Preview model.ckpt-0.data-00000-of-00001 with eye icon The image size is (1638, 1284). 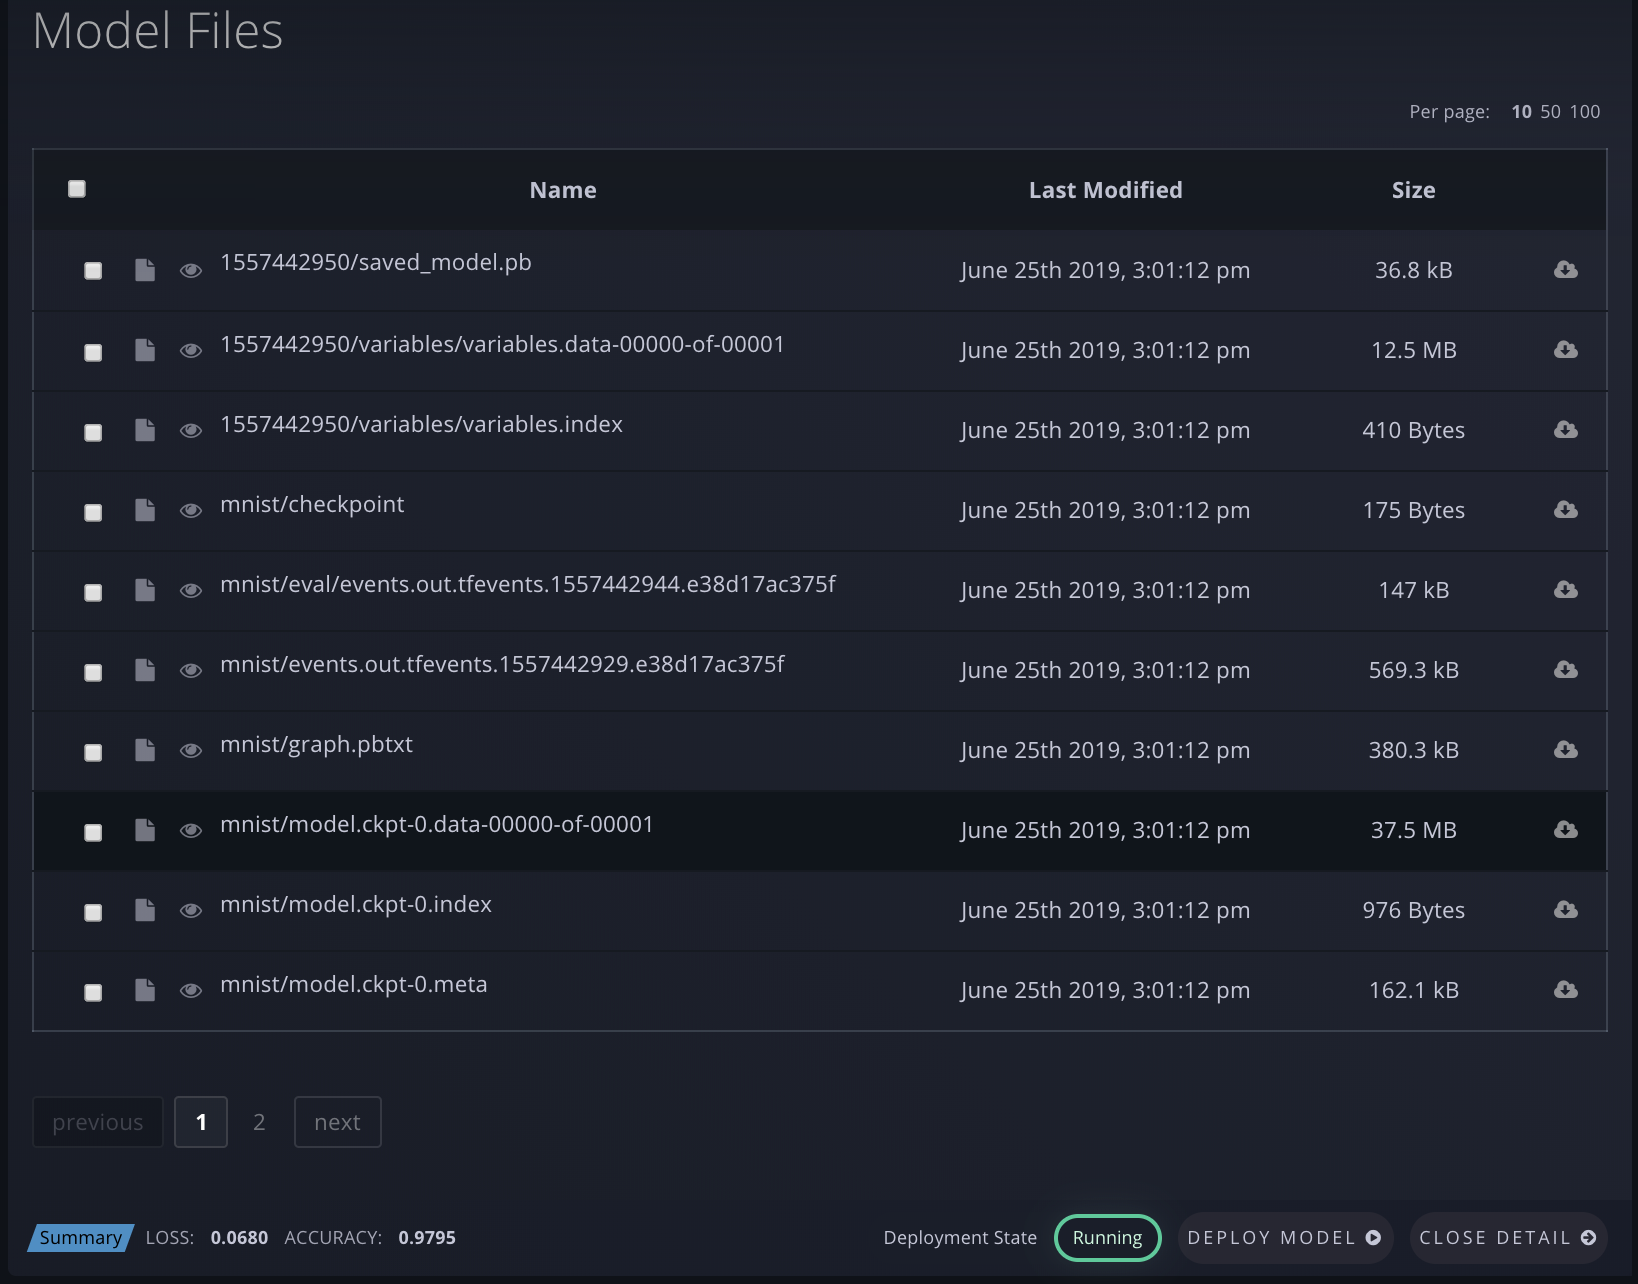coord(191,830)
